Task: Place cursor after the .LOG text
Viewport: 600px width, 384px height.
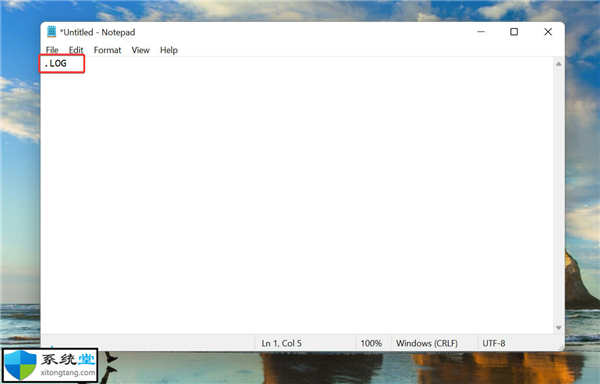Action: (x=67, y=63)
